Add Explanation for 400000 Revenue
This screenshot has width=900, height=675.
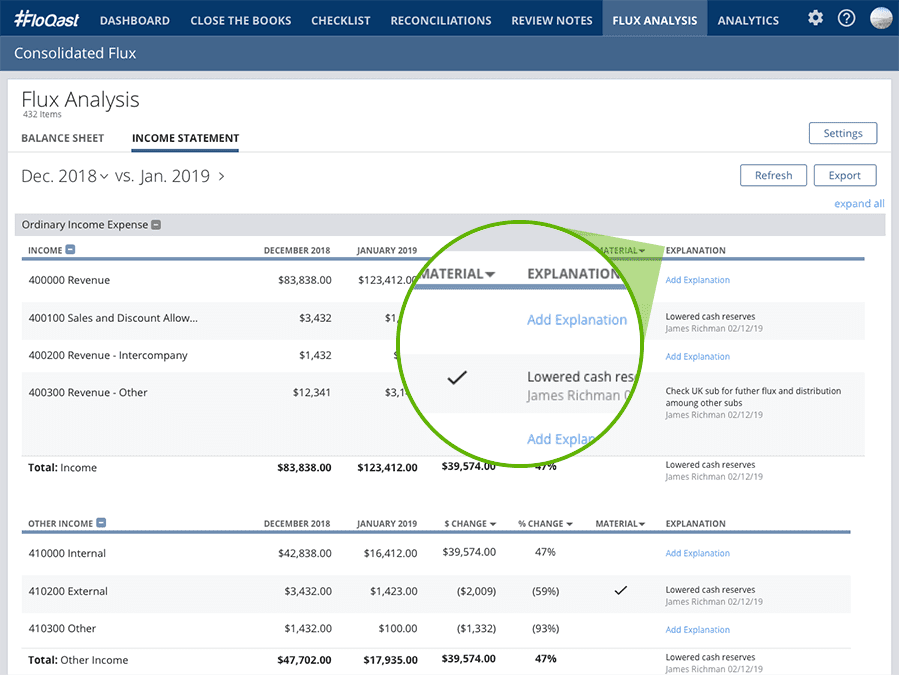click(x=697, y=280)
